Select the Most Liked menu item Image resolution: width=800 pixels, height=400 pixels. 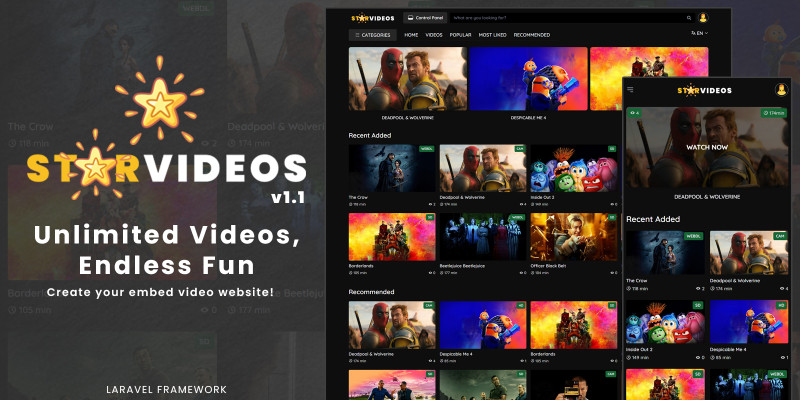point(492,35)
